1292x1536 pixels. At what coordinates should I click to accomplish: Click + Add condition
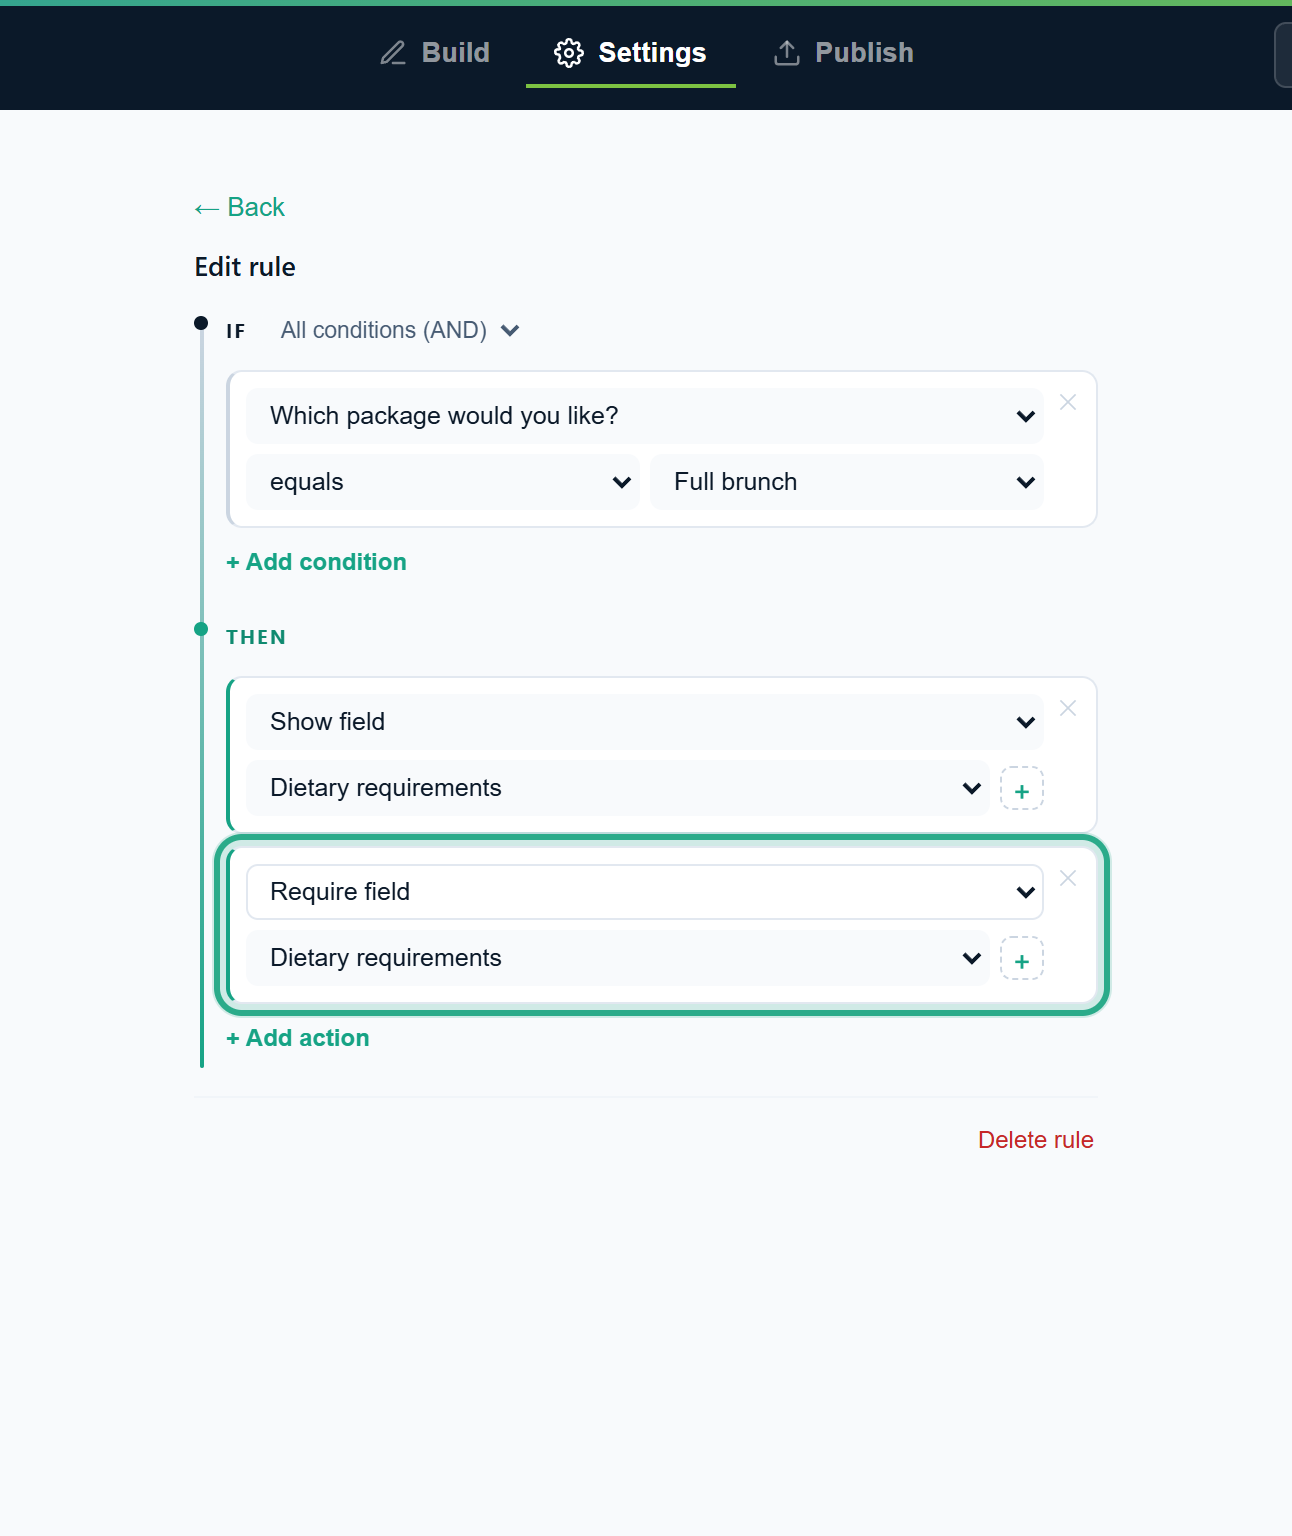pyautogui.click(x=316, y=562)
